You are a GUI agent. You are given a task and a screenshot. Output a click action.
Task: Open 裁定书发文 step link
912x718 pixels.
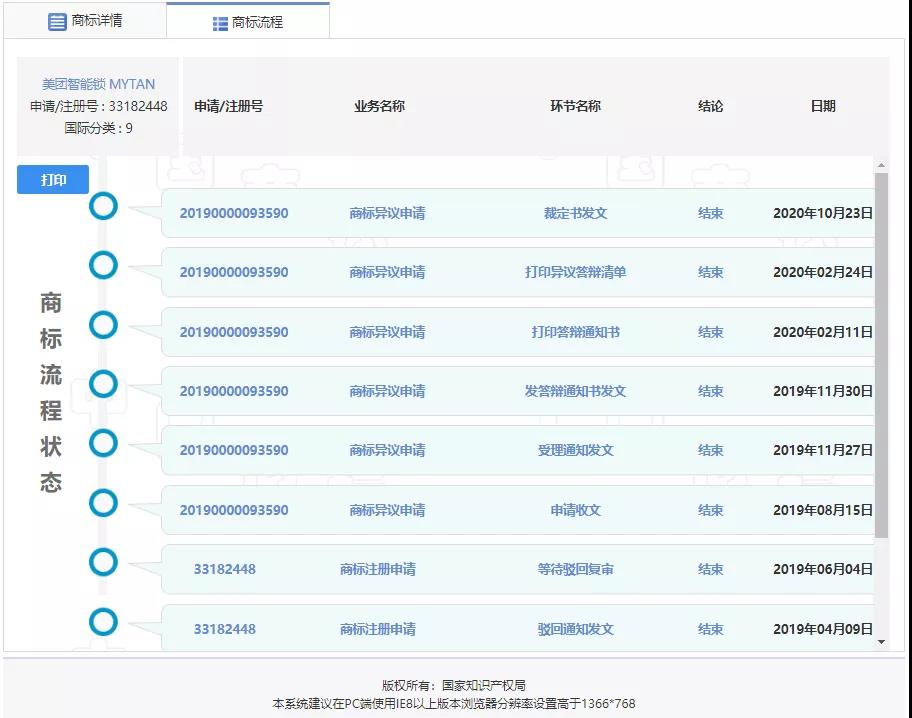(575, 213)
